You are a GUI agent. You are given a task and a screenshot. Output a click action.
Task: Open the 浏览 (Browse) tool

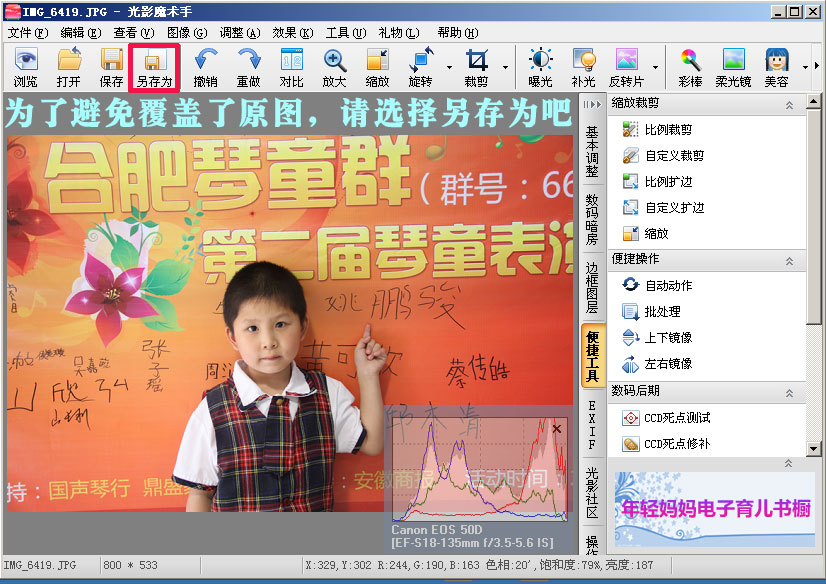coord(26,67)
